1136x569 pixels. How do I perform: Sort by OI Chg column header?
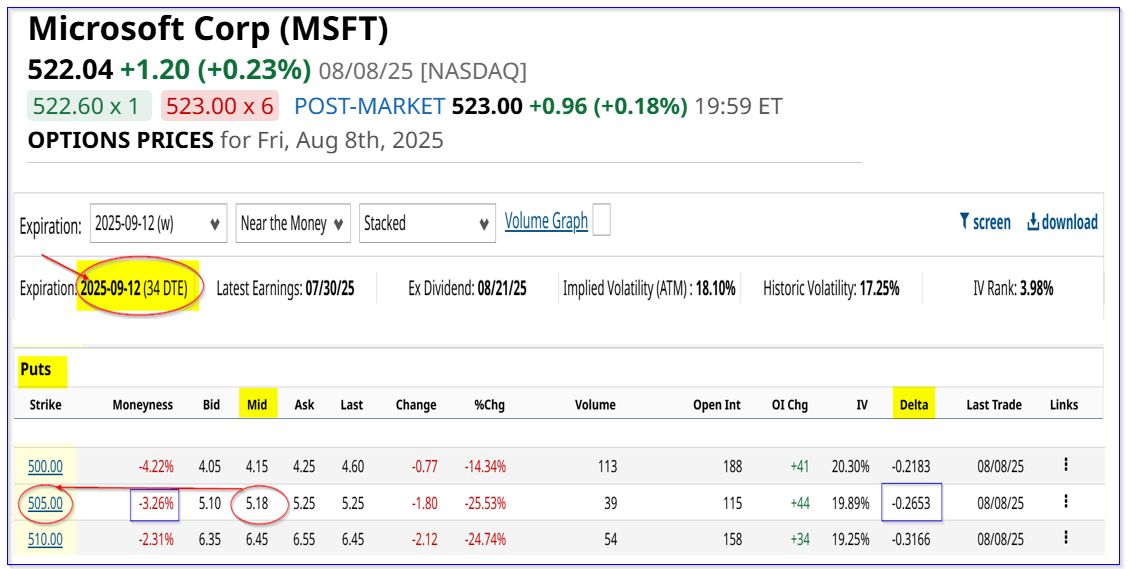pyautogui.click(x=790, y=405)
